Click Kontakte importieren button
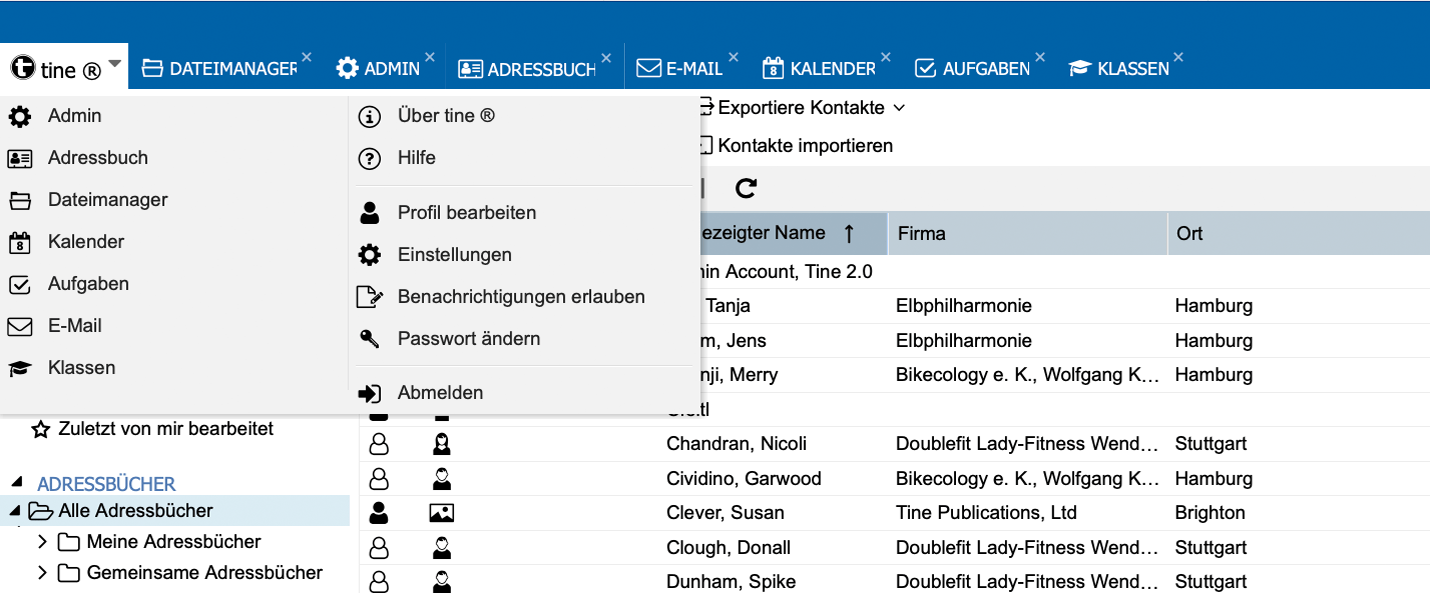This screenshot has width=1430, height=593. point(804,146)
